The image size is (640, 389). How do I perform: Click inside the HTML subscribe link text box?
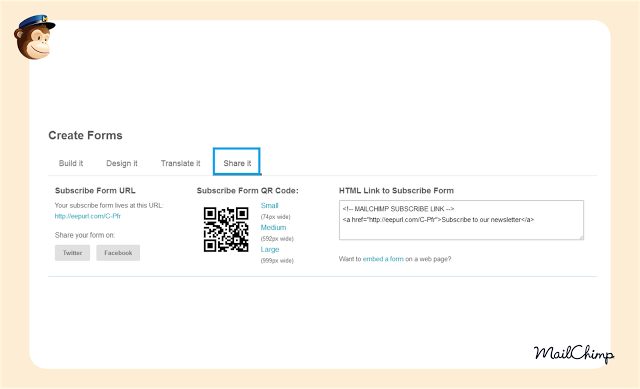(461, 220)
